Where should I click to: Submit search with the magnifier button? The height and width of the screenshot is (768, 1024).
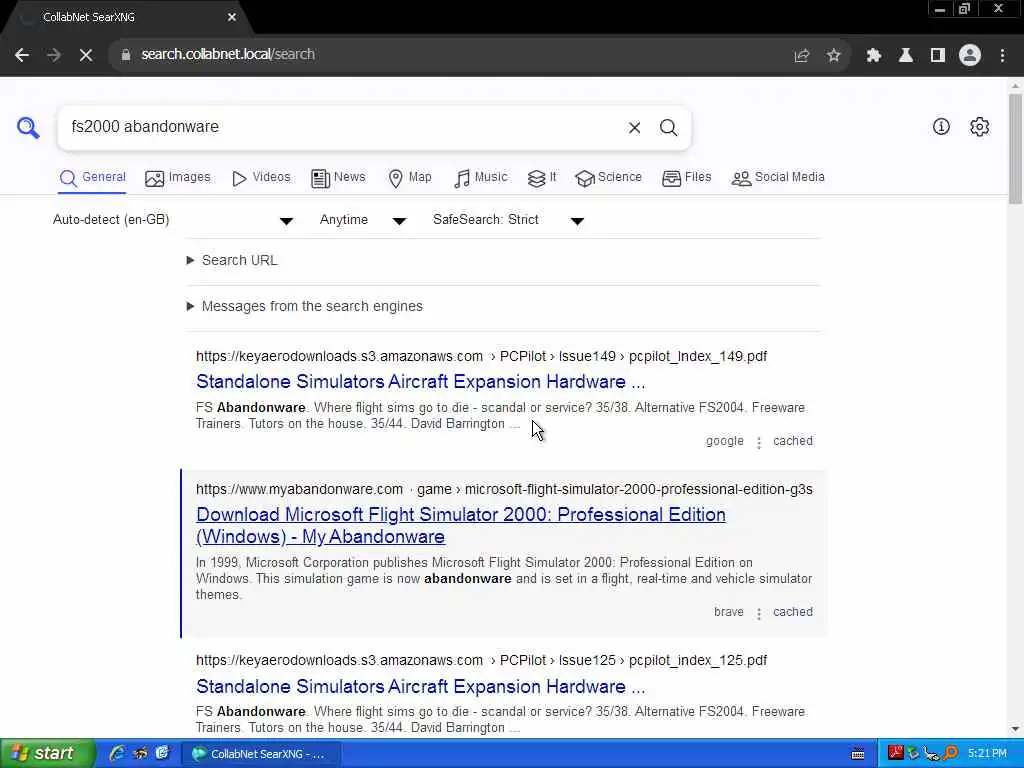click(x=668, y=128)
